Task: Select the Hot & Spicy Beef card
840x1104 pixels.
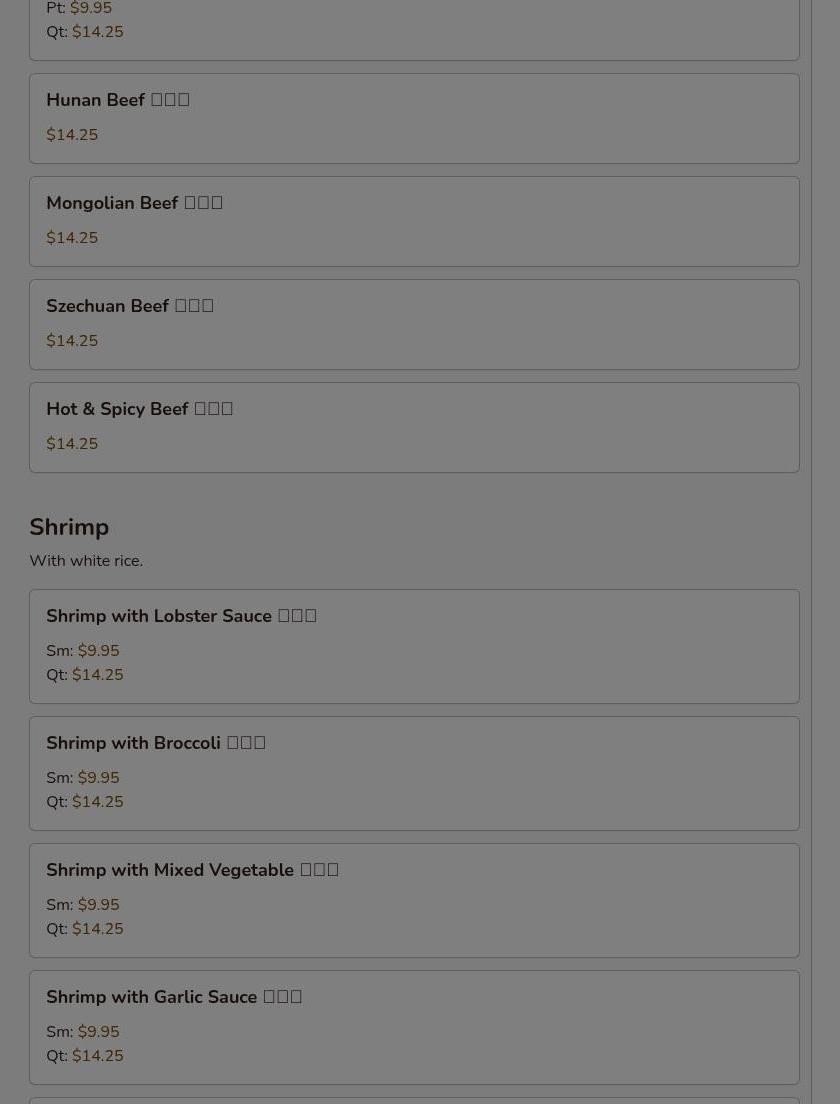Action: coord(414,427)
